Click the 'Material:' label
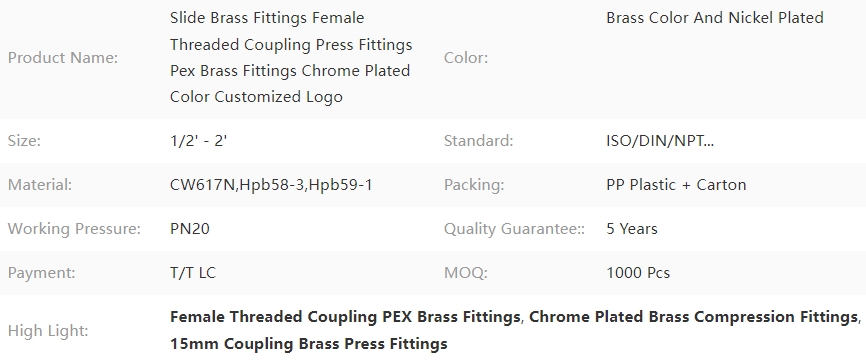 click(x=40, y=185)
